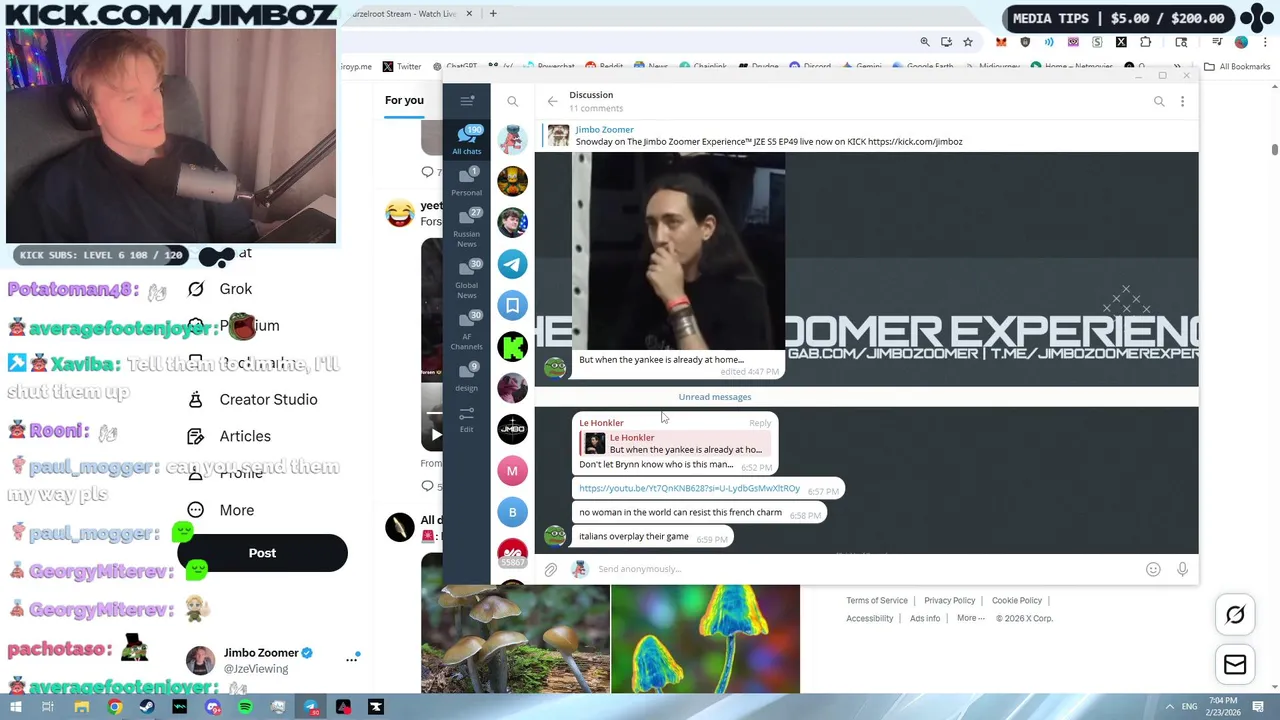Screen dimensions: 1280x720
Task: Click the Telegram chat list search icon
Action: (x=512, y=101)
